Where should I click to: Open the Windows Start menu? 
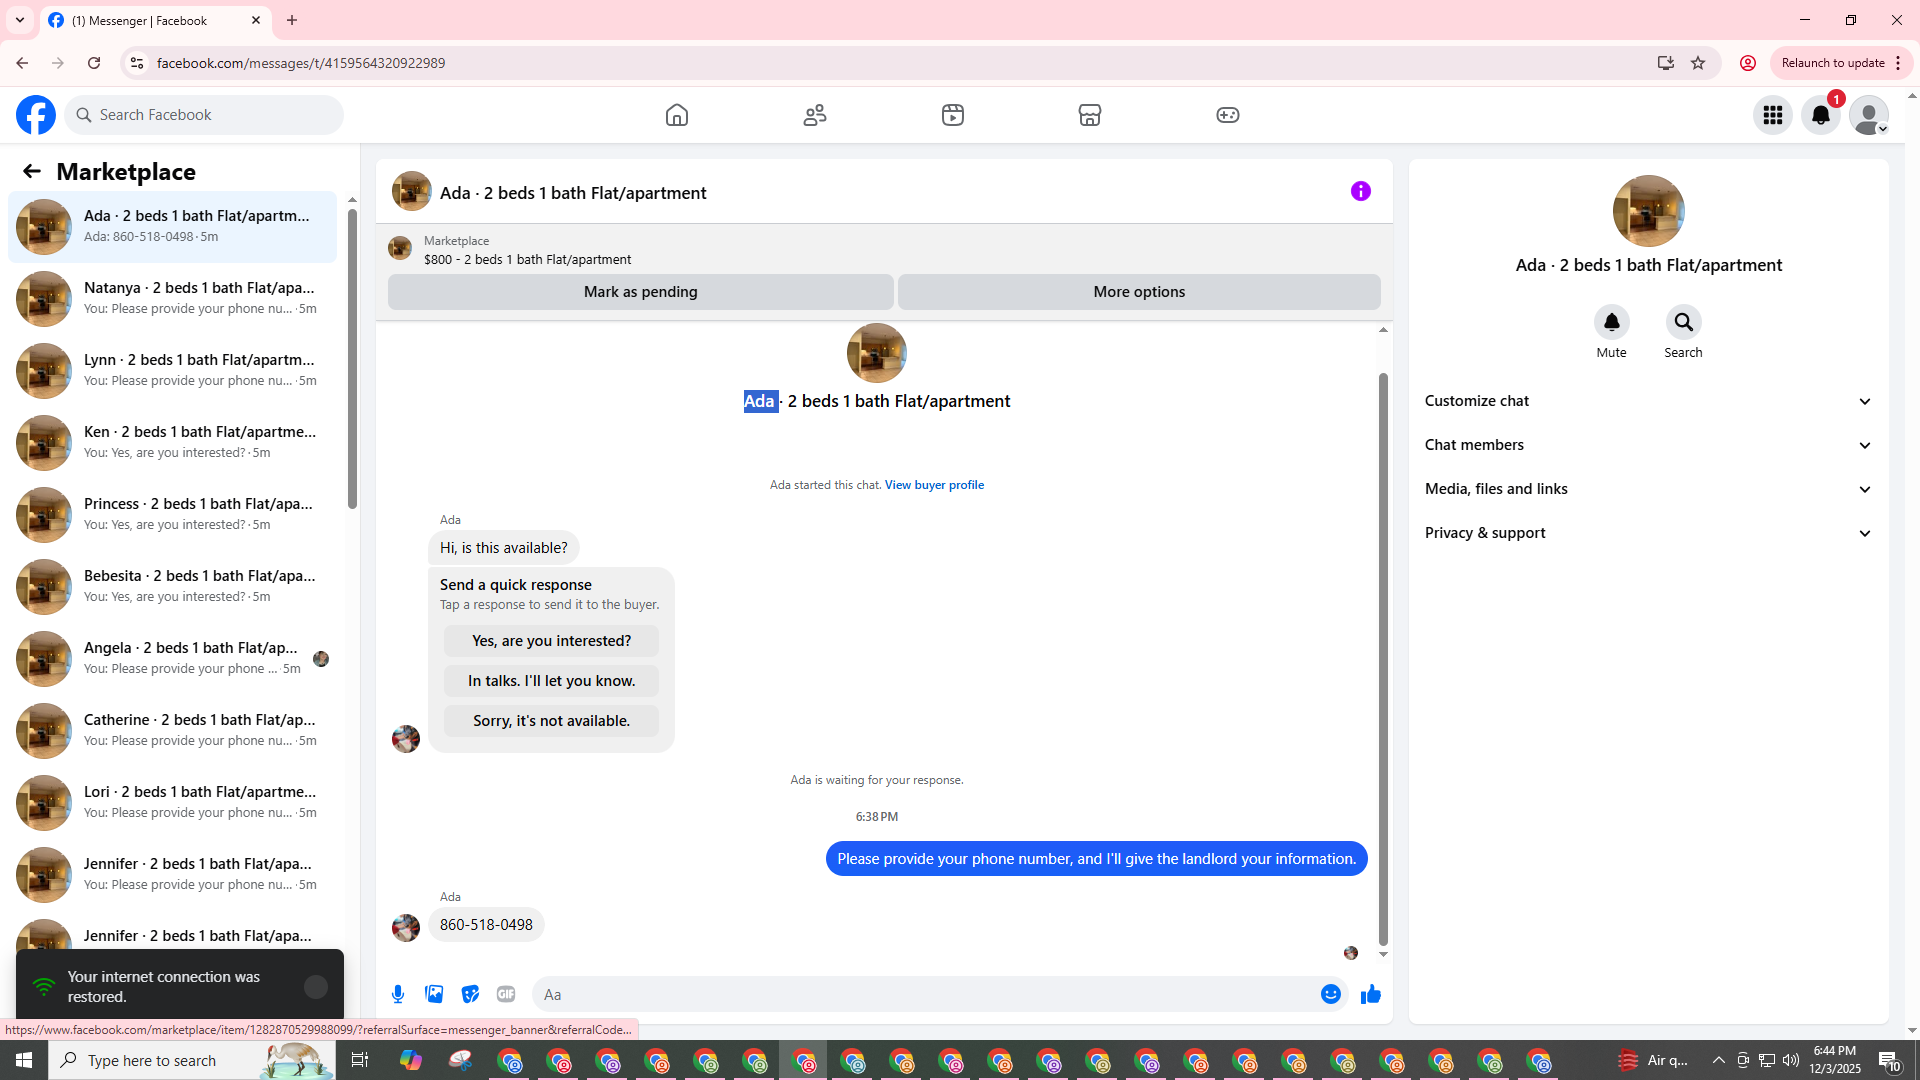(x=24, y=1060)
